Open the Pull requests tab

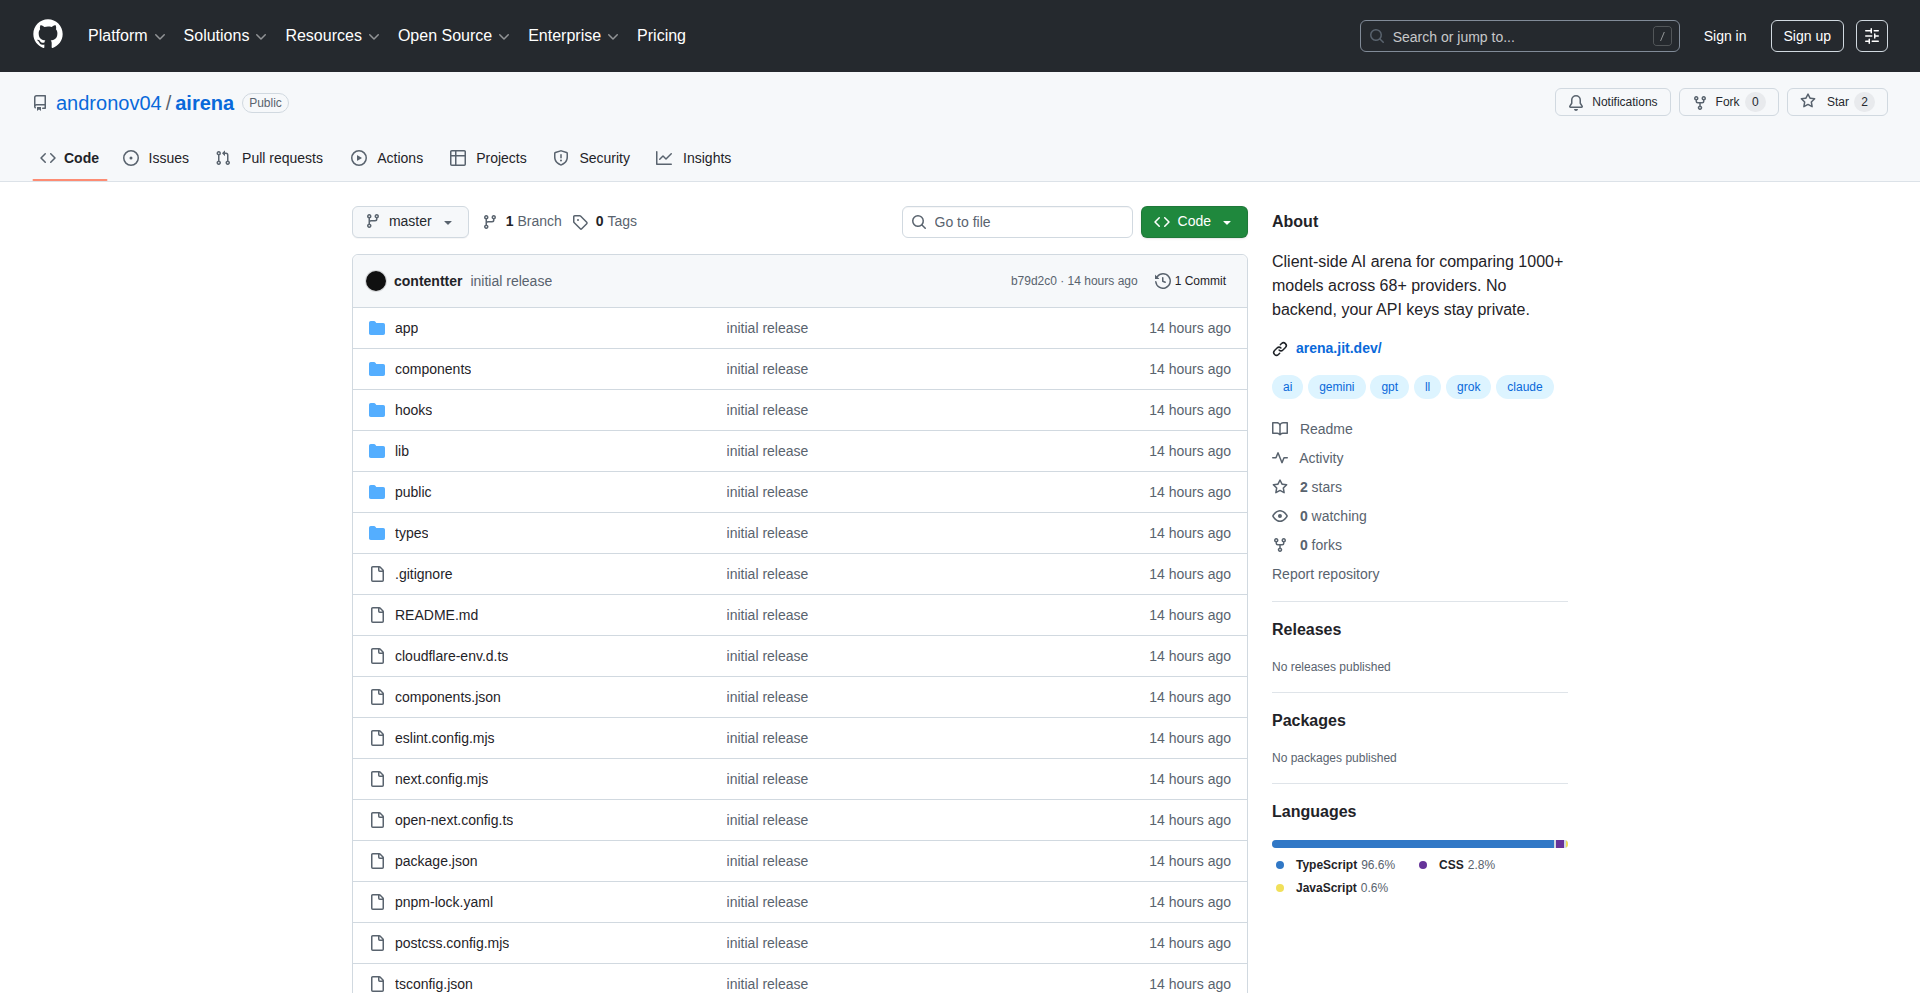pos(270,158)
